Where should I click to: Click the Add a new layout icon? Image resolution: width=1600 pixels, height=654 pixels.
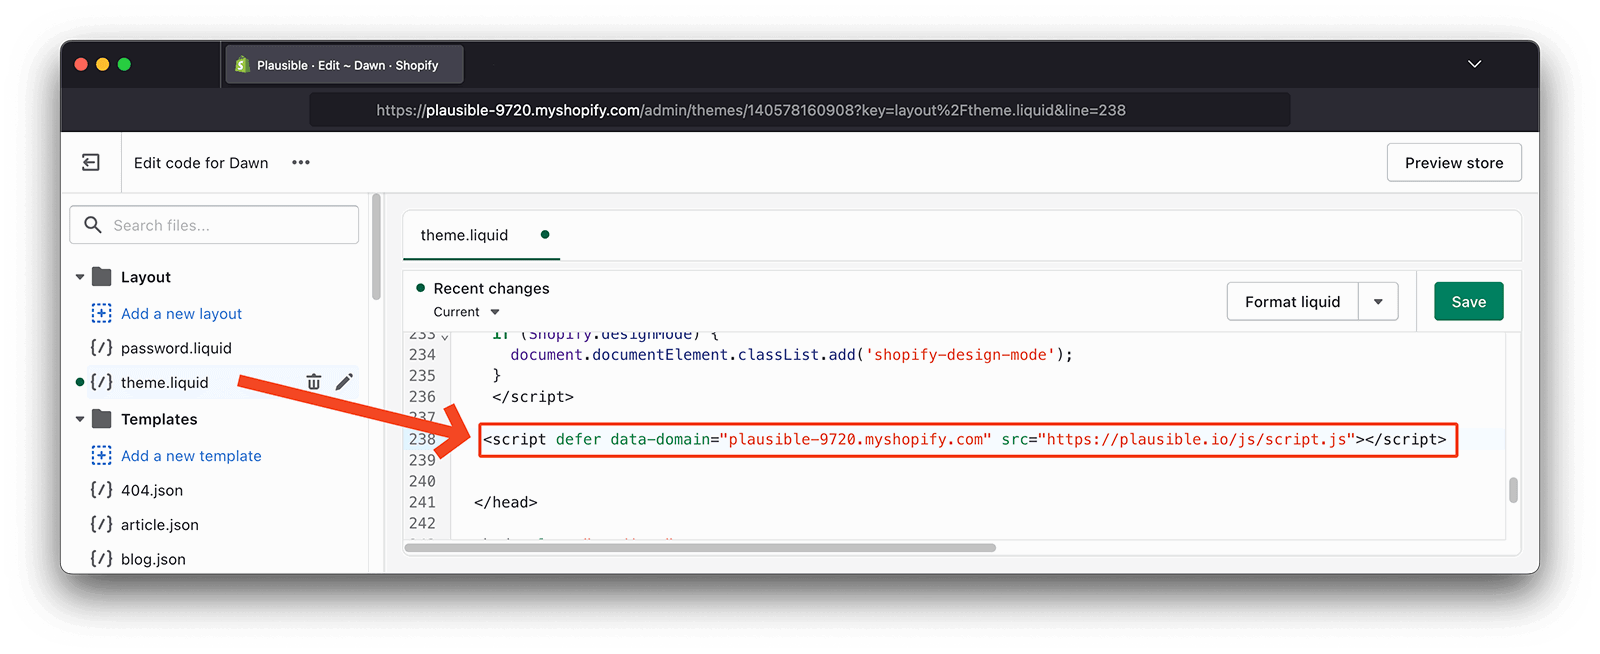[101, 313]
